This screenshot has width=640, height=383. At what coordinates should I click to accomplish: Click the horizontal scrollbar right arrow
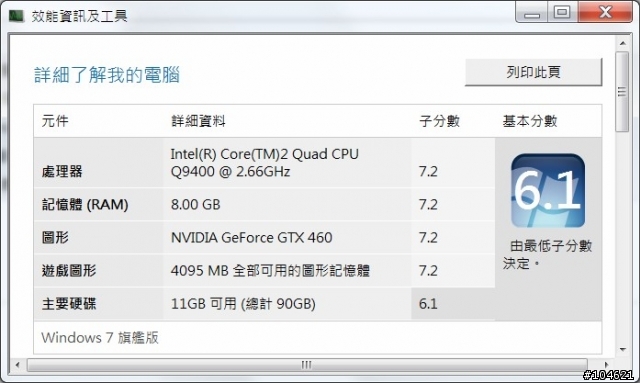coord(607,365)
